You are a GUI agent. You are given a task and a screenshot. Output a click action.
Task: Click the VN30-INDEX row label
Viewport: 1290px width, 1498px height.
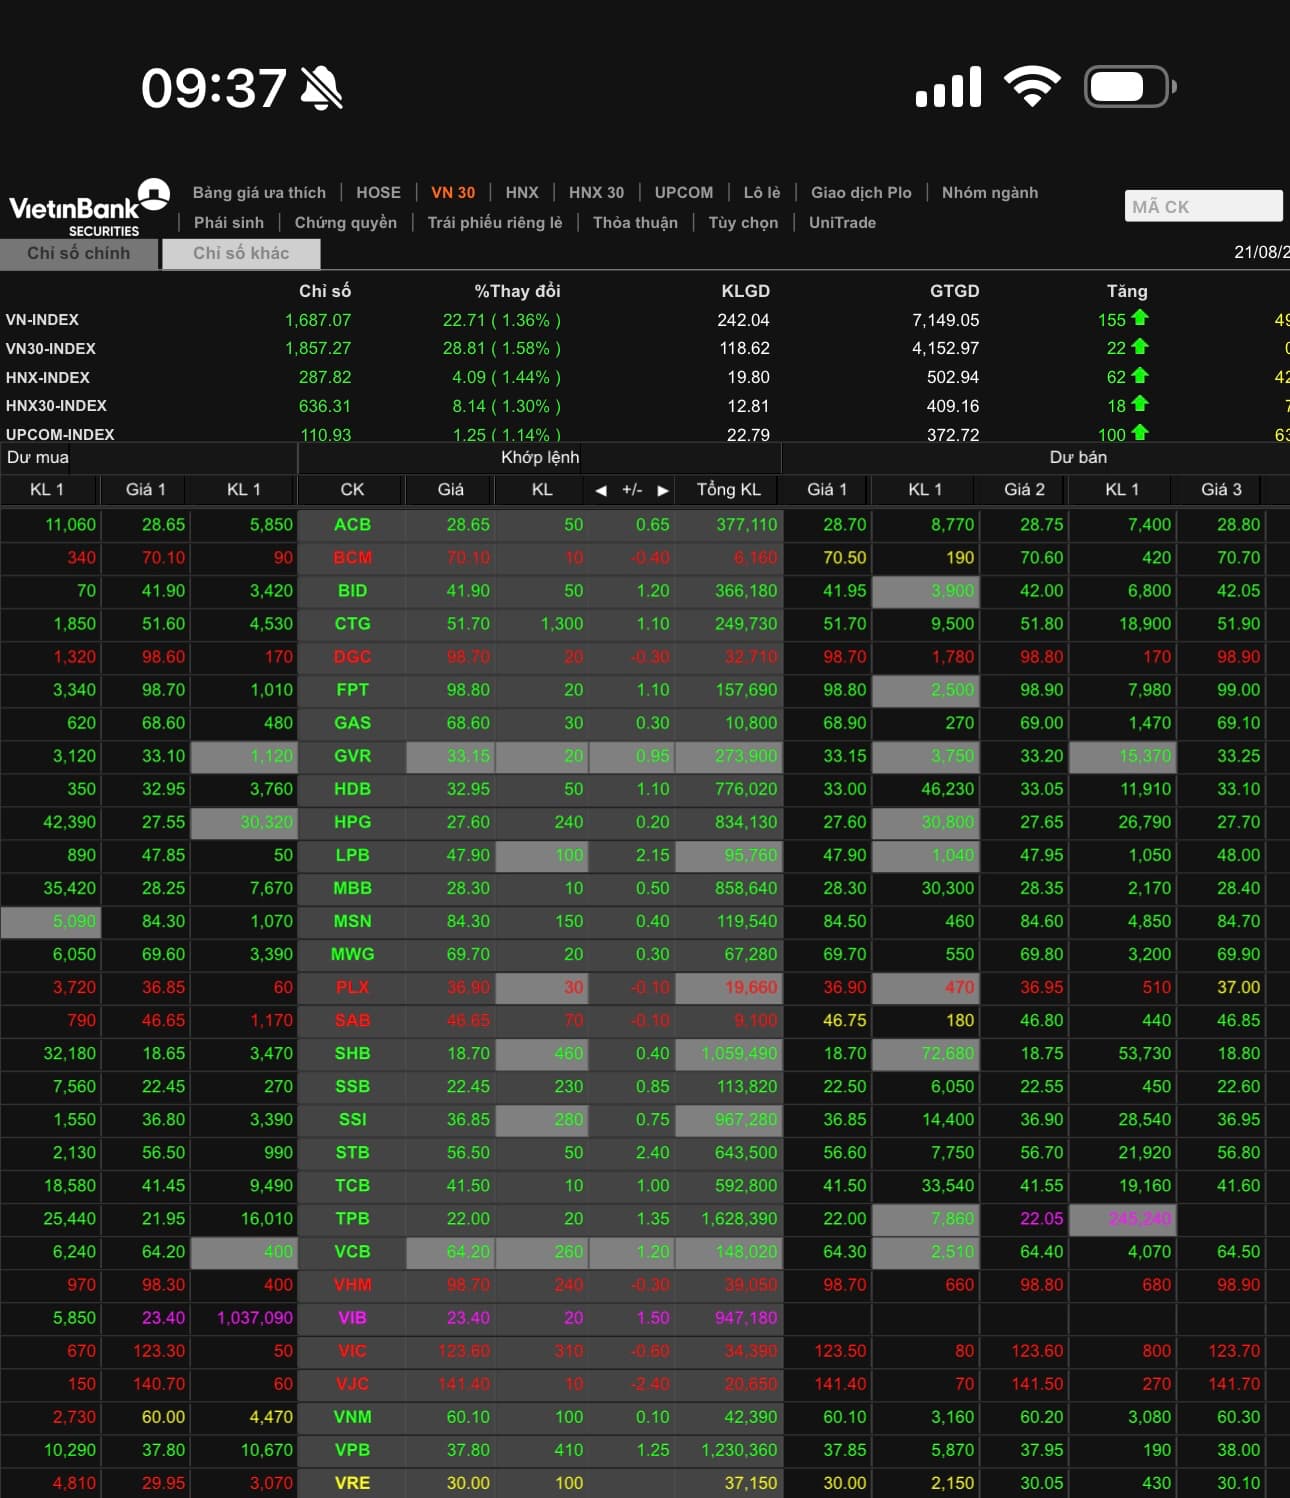click(51, 348)
